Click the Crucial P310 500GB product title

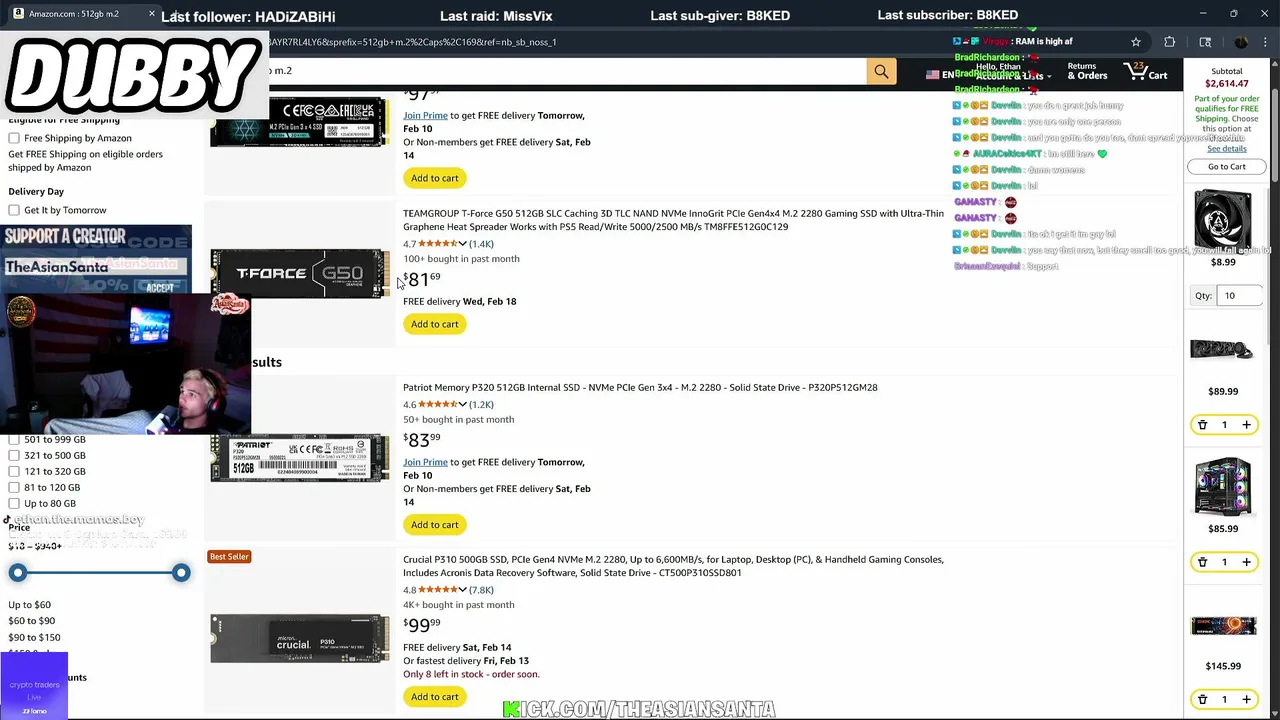tap(673, 566)
